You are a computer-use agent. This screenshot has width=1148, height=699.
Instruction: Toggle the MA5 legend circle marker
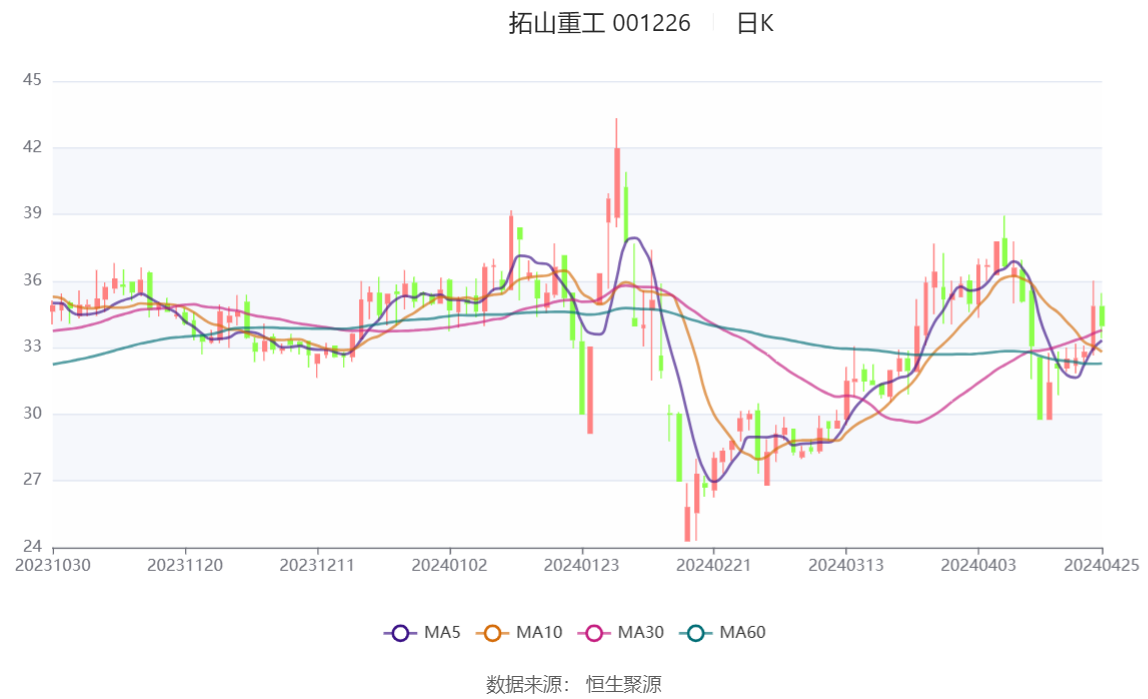click(401, 632)
